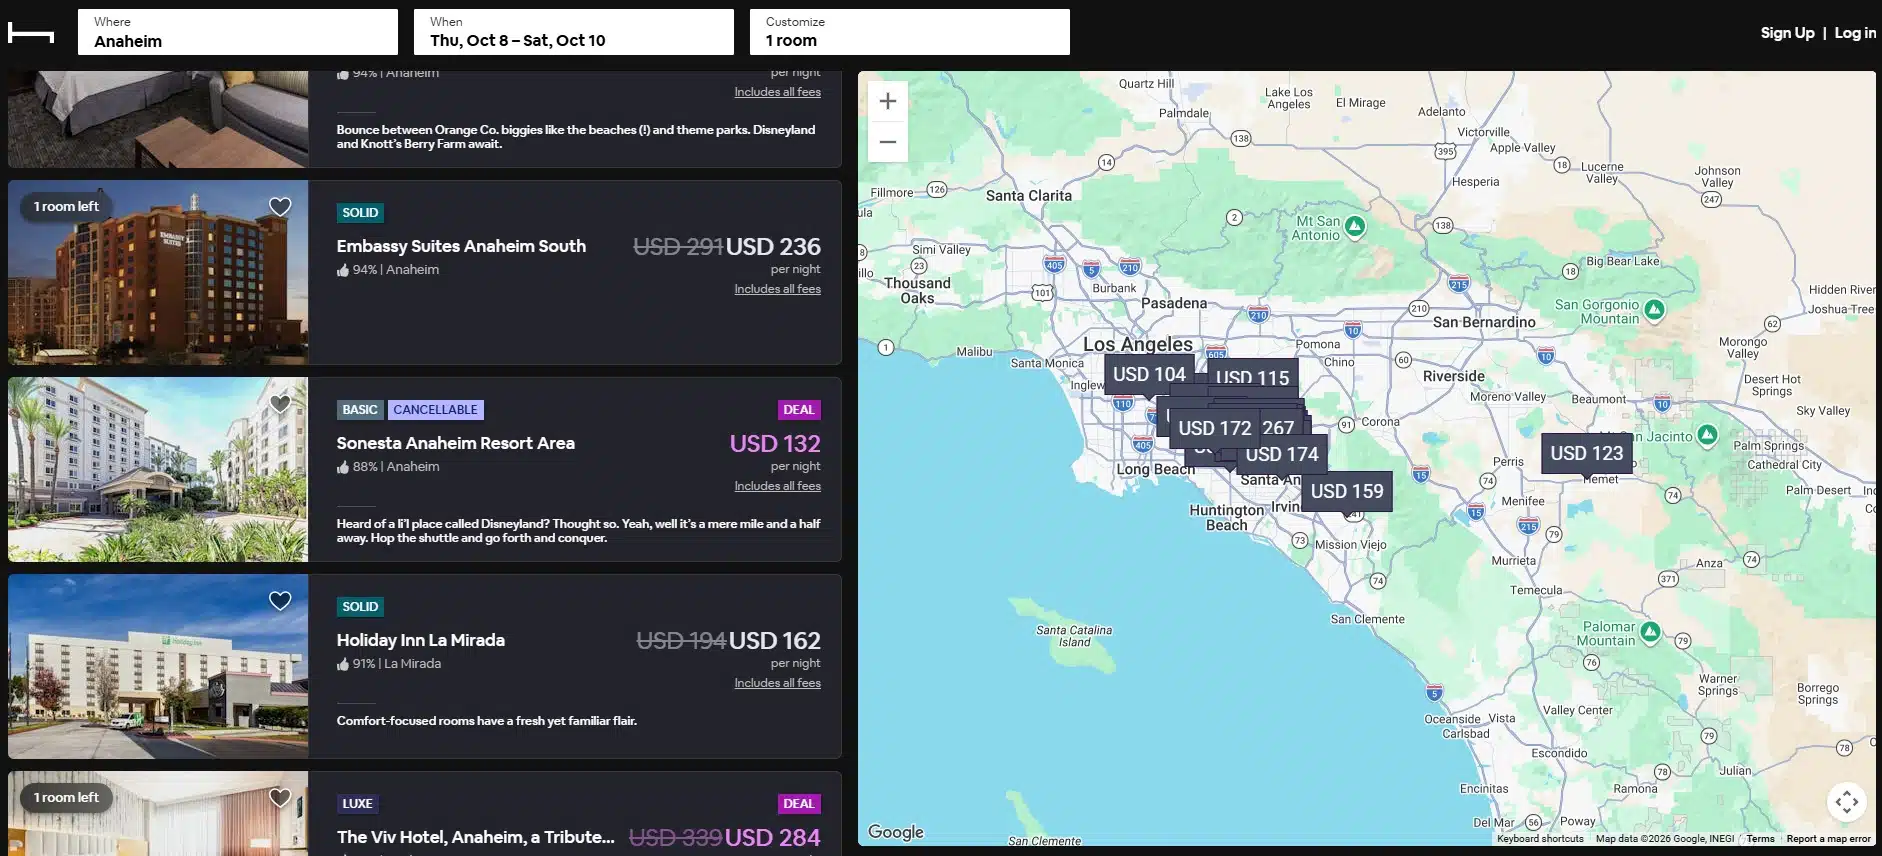Click the Sign Up link

coord(1787,32)
